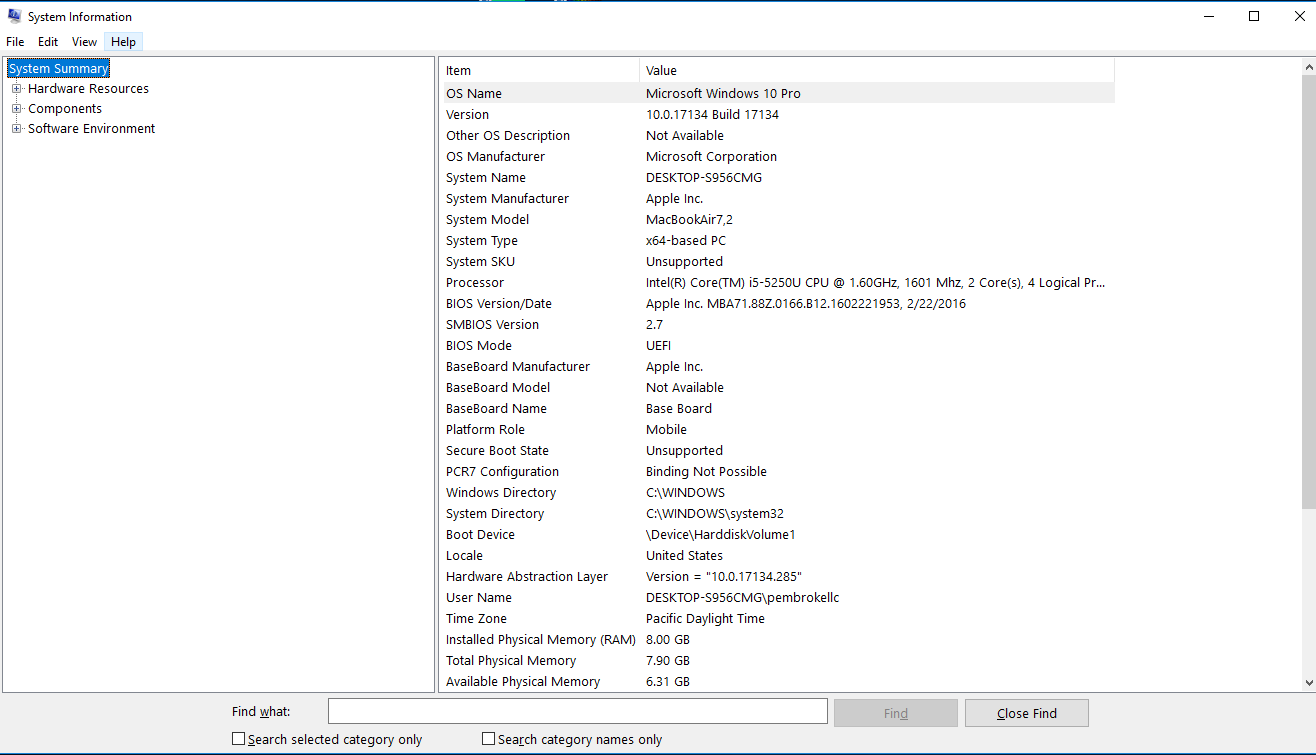Expand the Hardware Resources node
Screen dimensions: 1316x755
click(x=16, y=89)
